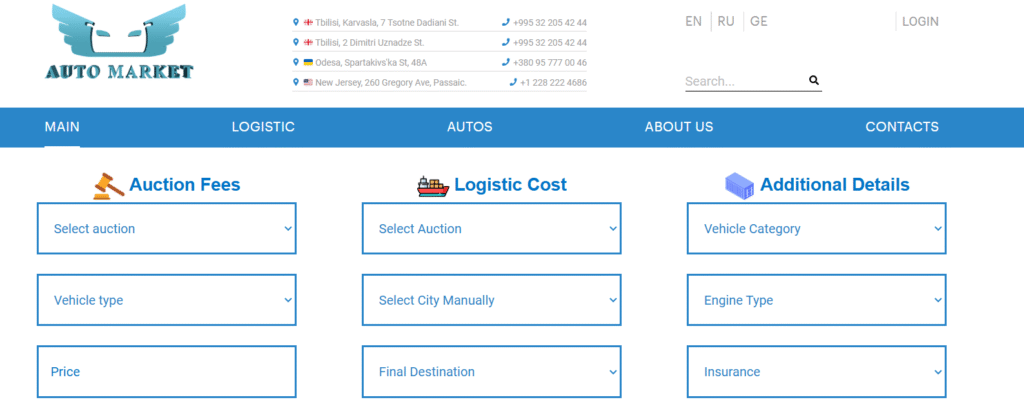The width and height of the screenshot is (1024, 420).
Task: Open the Select City Manually dropdown
Action: (x=491, y=300)
